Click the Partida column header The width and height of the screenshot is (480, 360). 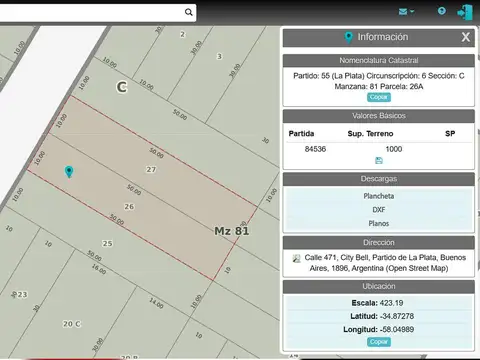pos(301,134)
